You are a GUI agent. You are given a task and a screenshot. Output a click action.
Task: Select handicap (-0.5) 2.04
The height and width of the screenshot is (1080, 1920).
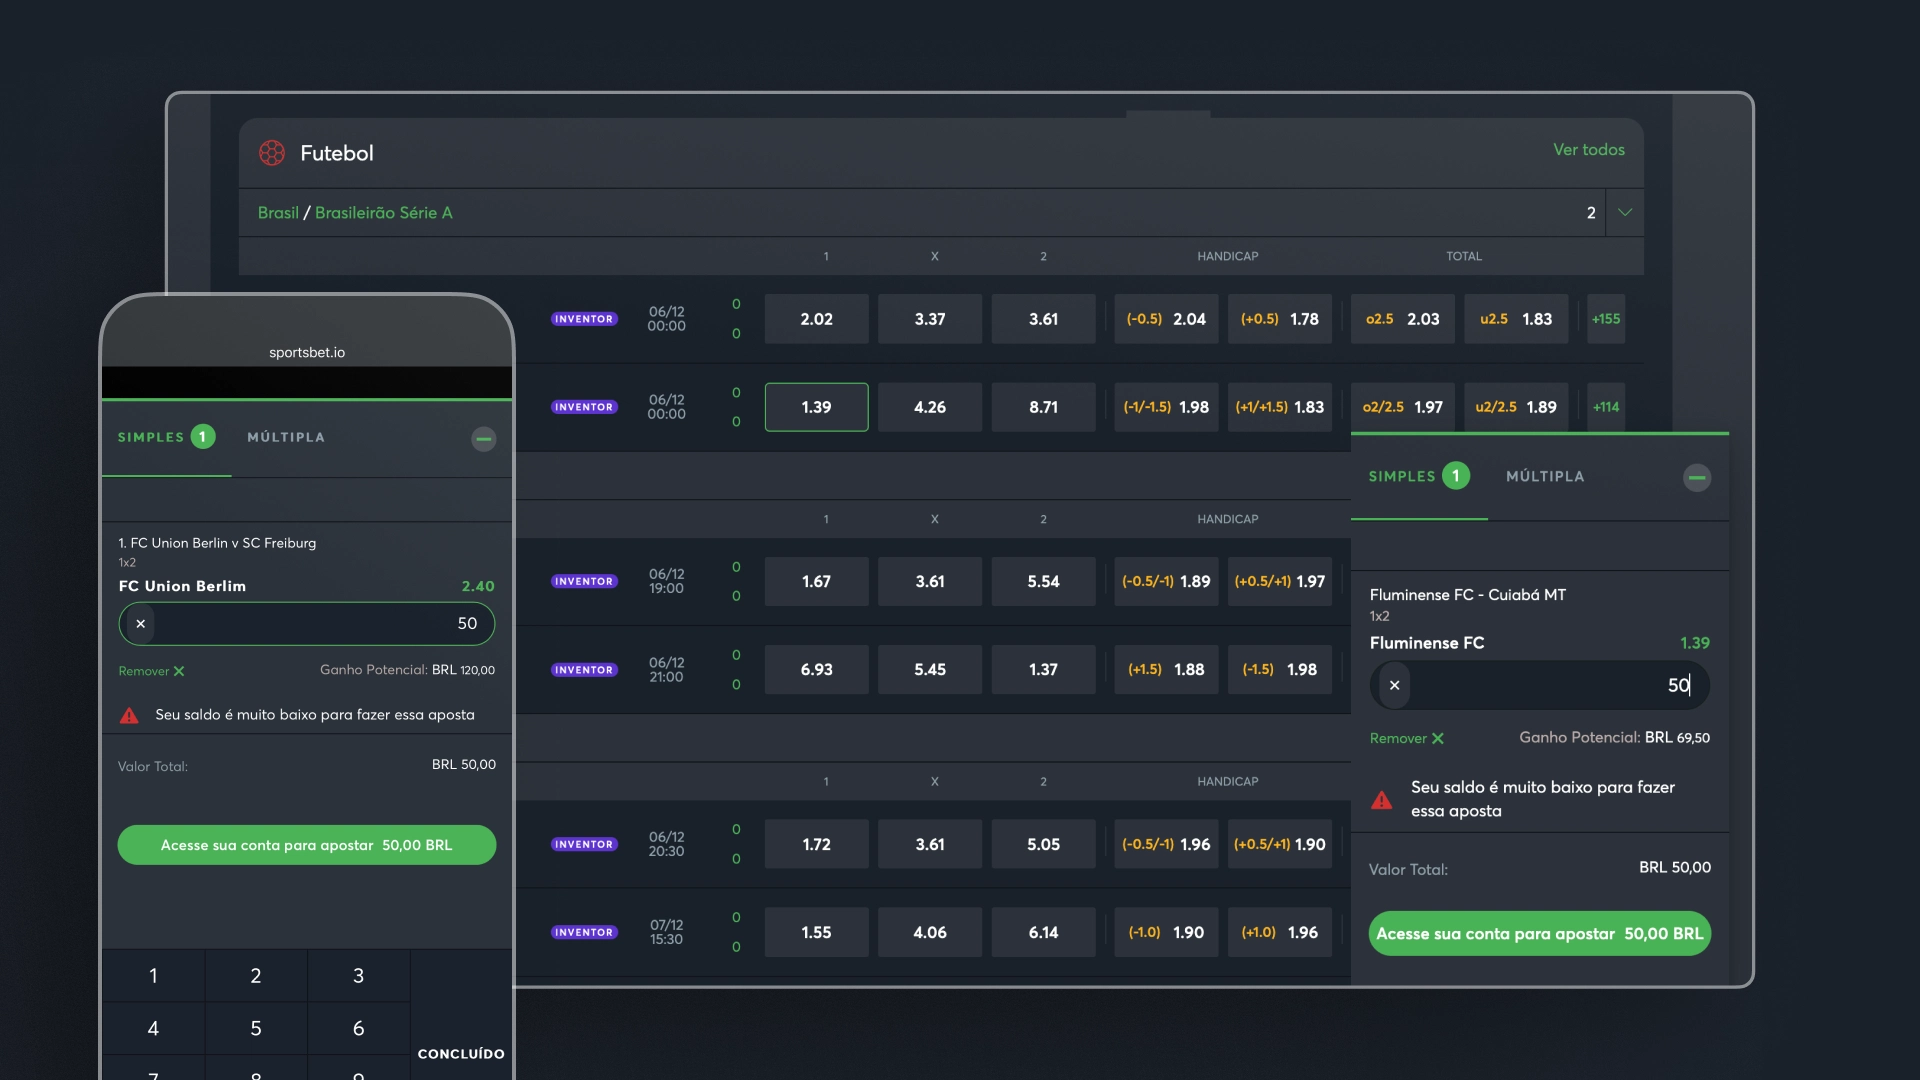coord(1166,319)
